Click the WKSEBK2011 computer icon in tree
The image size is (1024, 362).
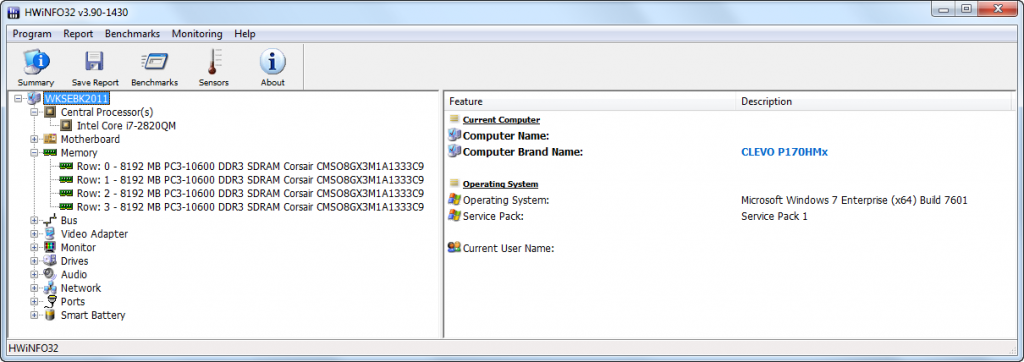tap(35, 99)
